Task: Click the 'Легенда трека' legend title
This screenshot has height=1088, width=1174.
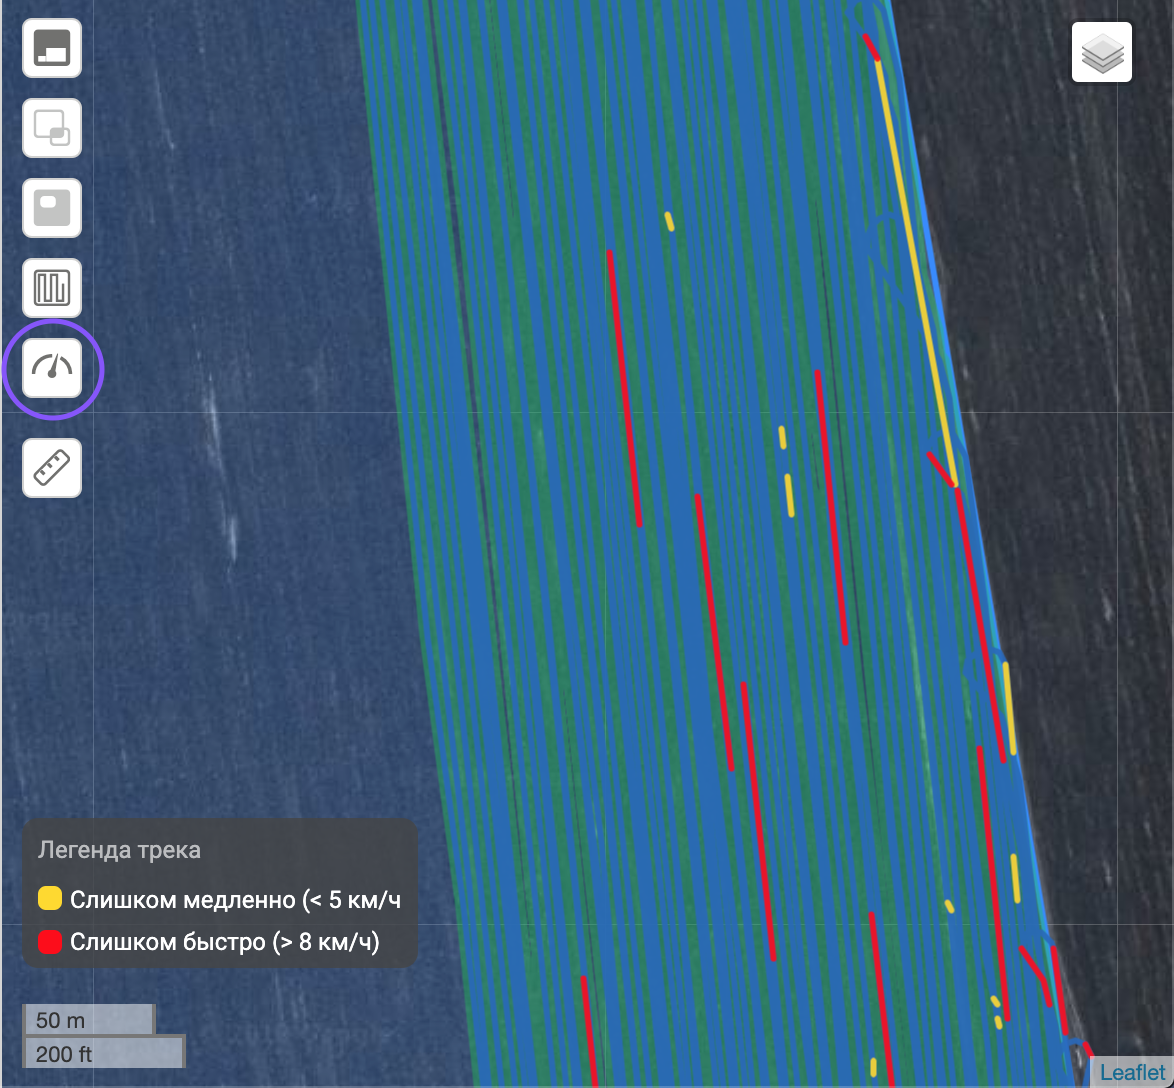Action: [119, 850]
